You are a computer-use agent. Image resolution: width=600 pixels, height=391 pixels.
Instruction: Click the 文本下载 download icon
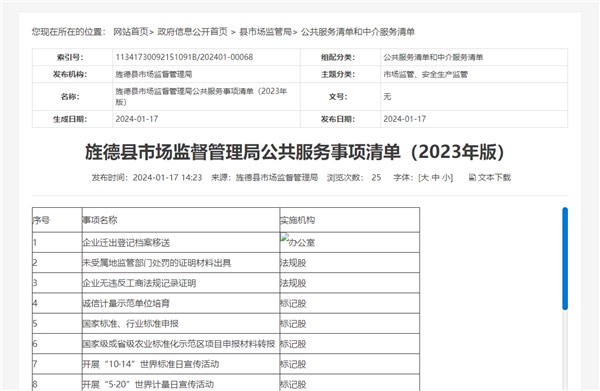pyautogui.click(x=473, y=177)
